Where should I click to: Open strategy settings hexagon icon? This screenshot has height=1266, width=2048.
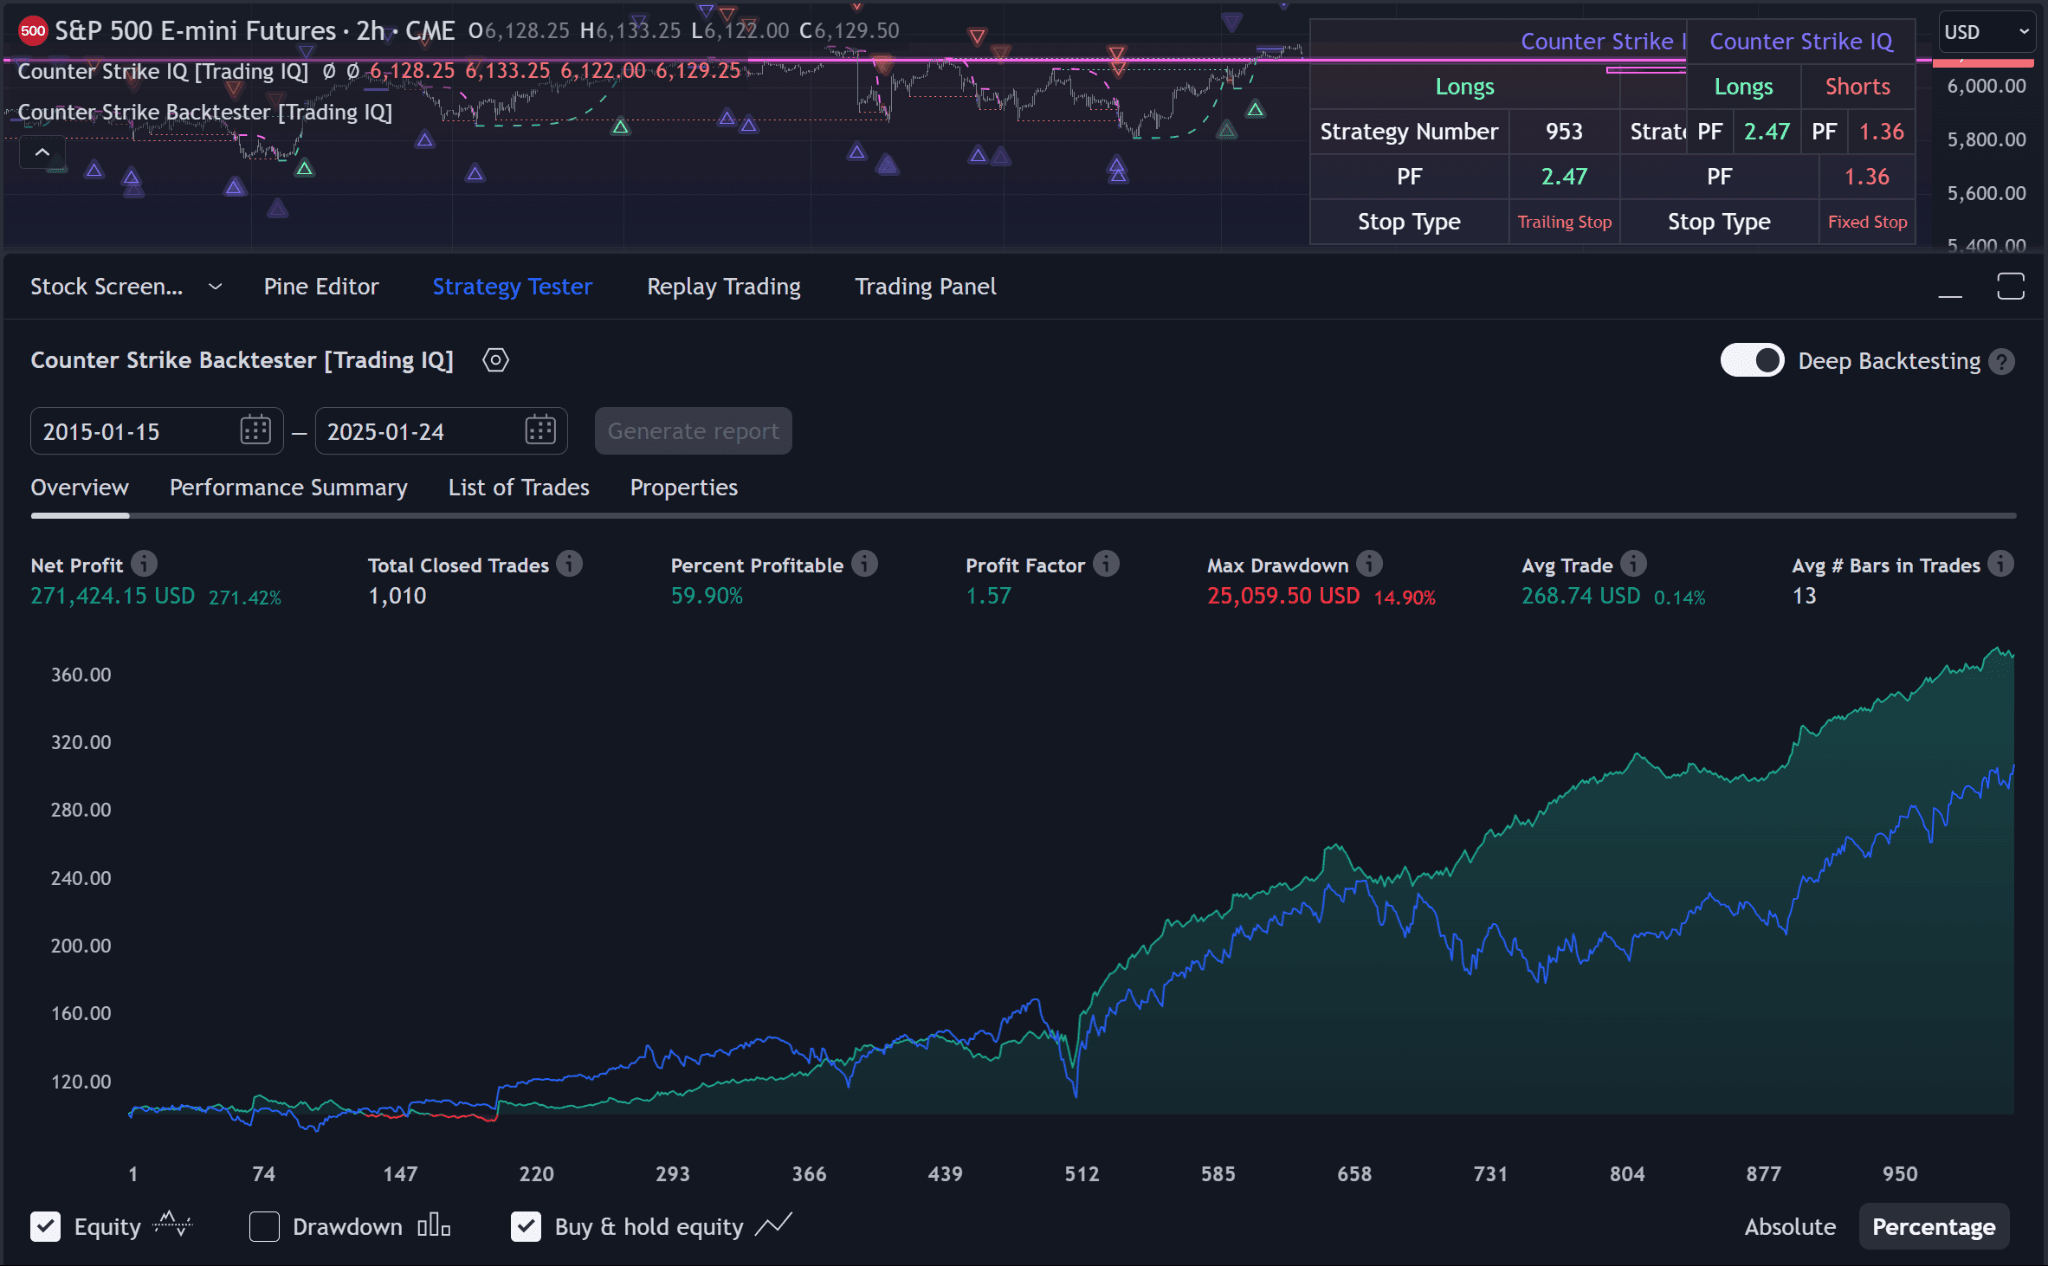pyautogui.click(x=496, y=360)
